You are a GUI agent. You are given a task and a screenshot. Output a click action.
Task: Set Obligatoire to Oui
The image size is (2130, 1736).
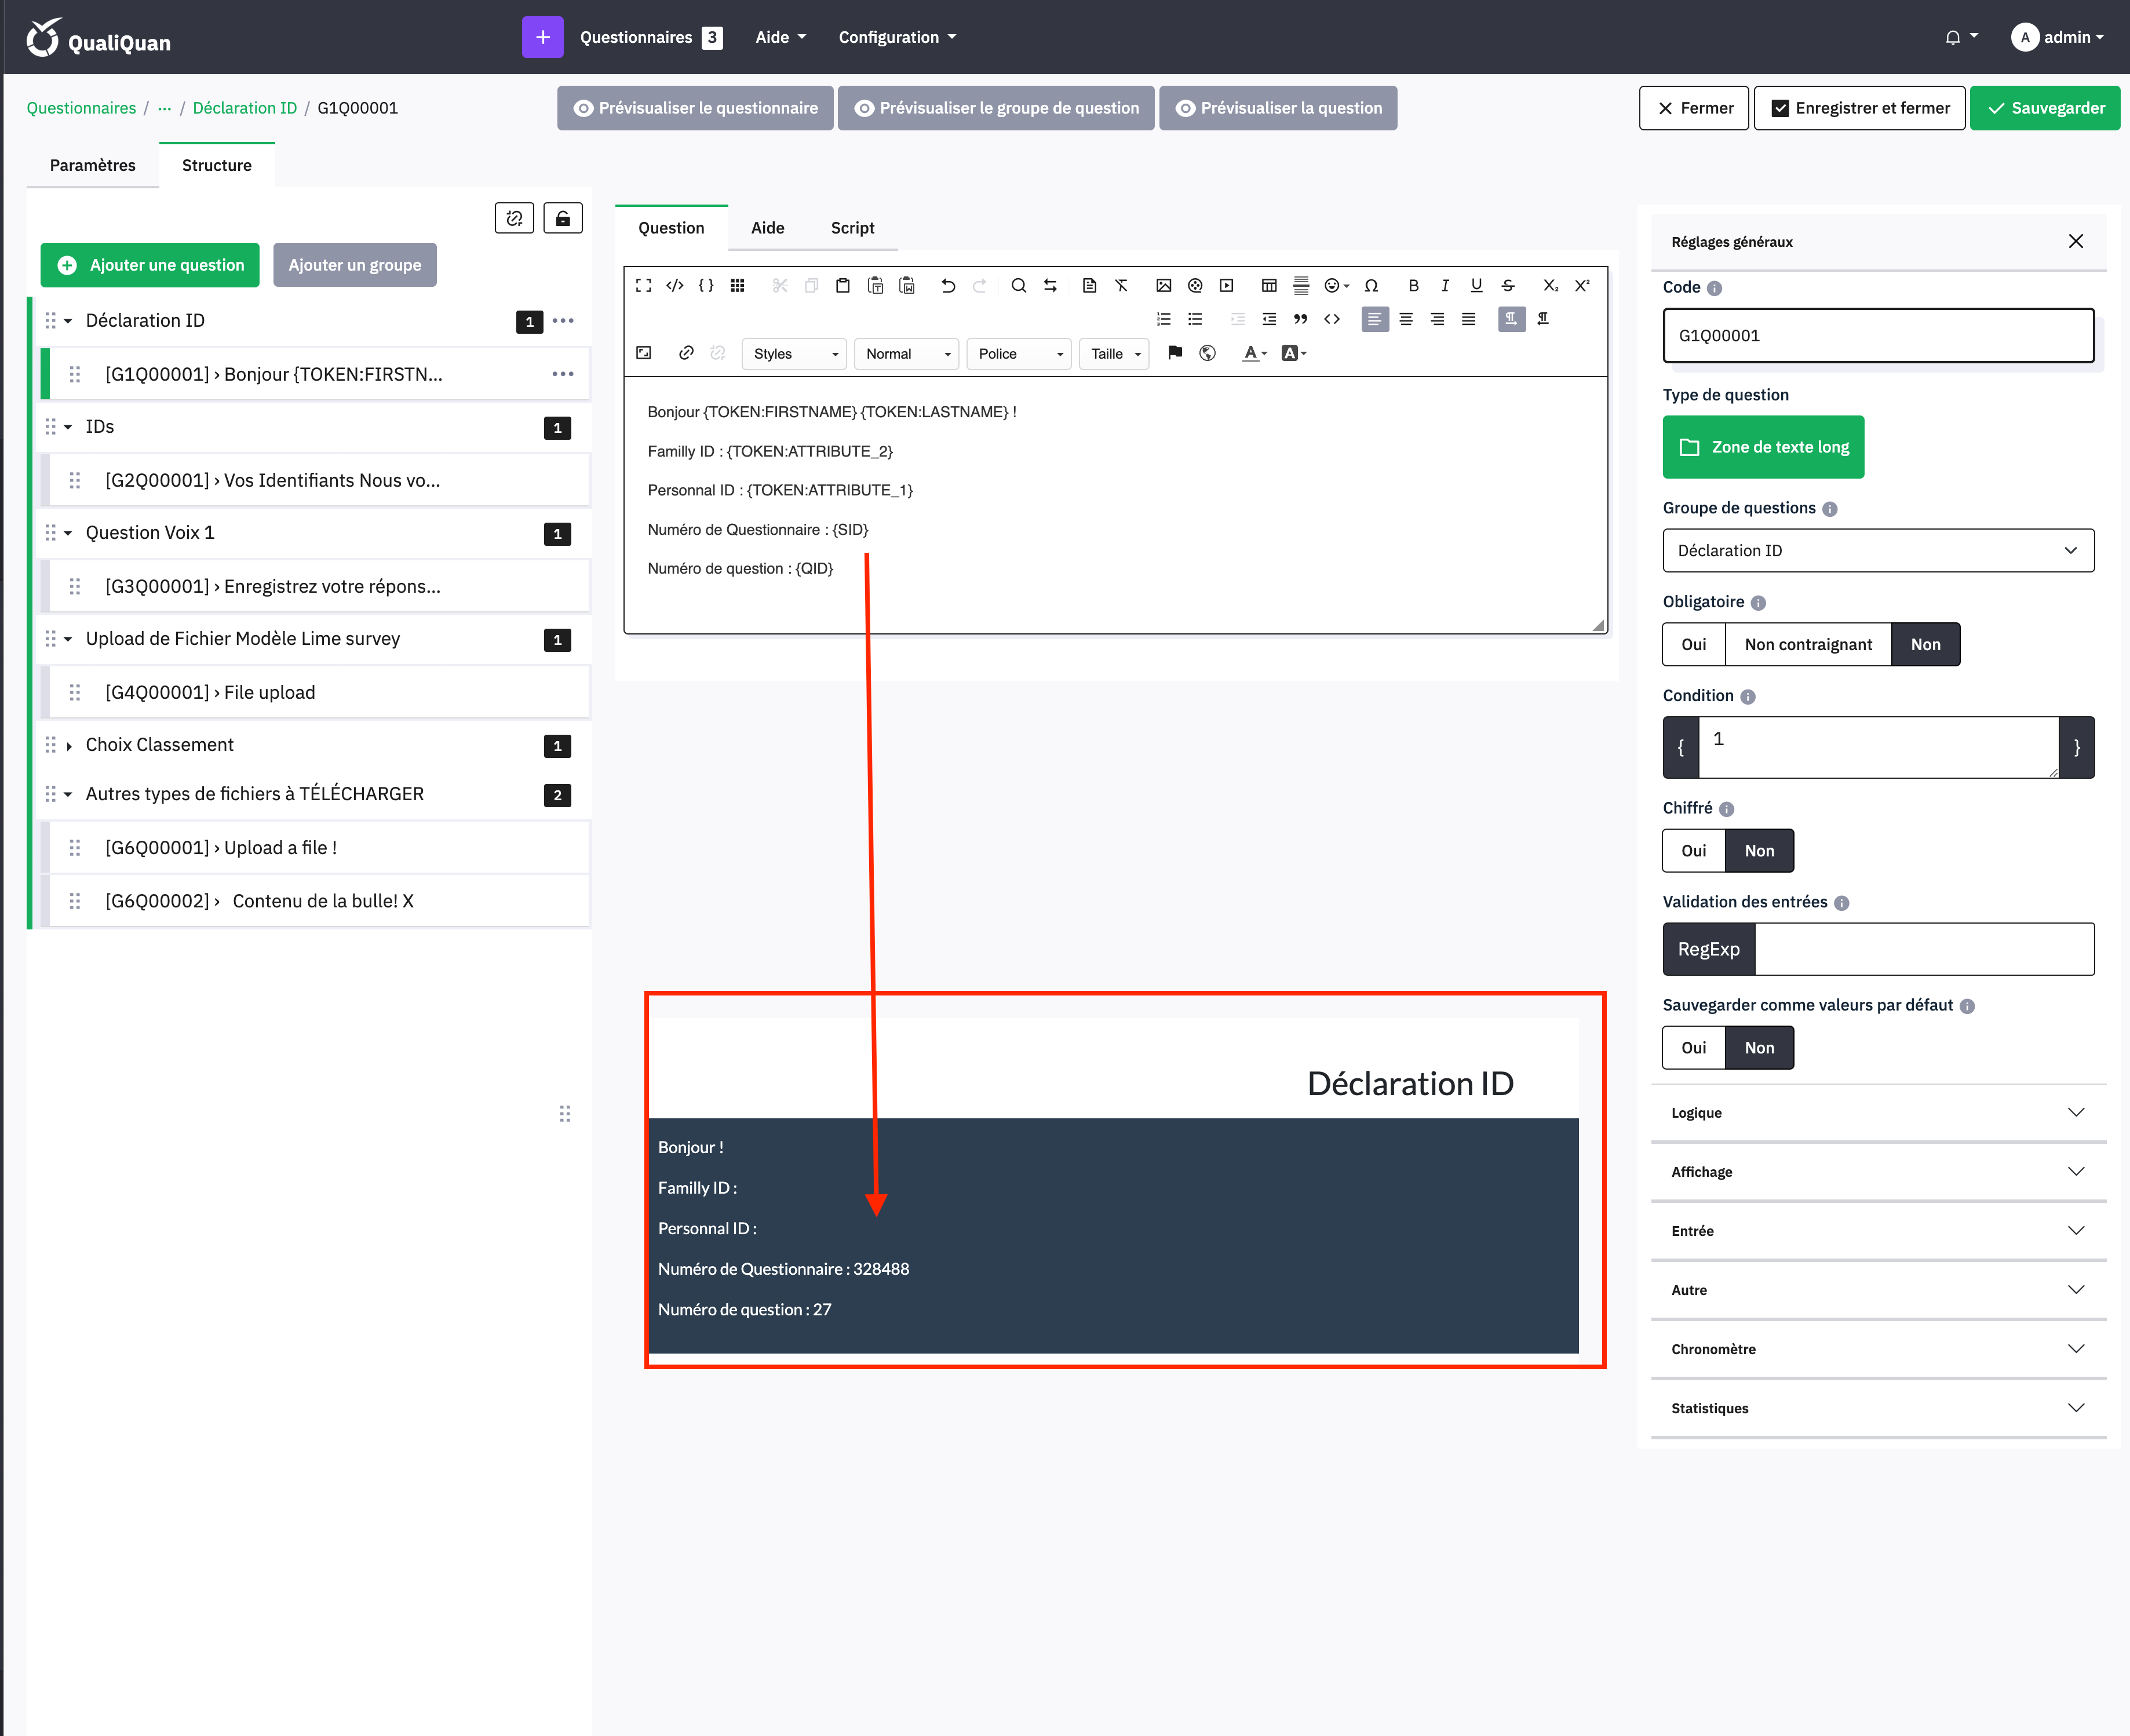pos(1693,645)
